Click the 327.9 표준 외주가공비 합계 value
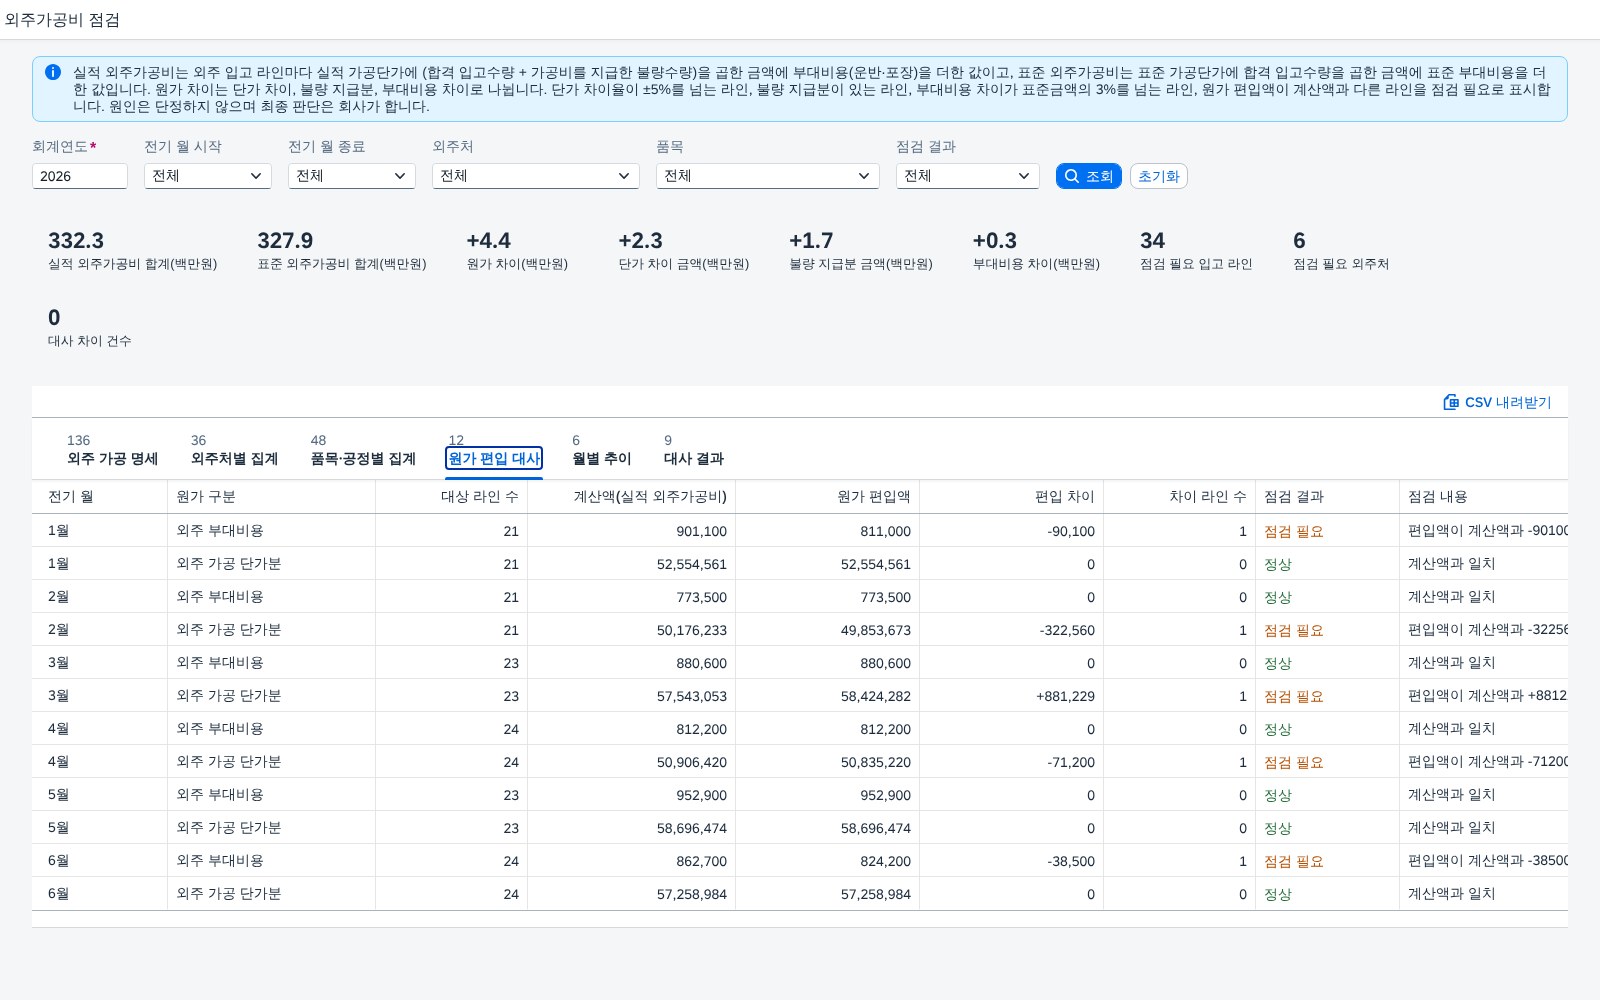The image size is (1600, 1000). point(285,241)
